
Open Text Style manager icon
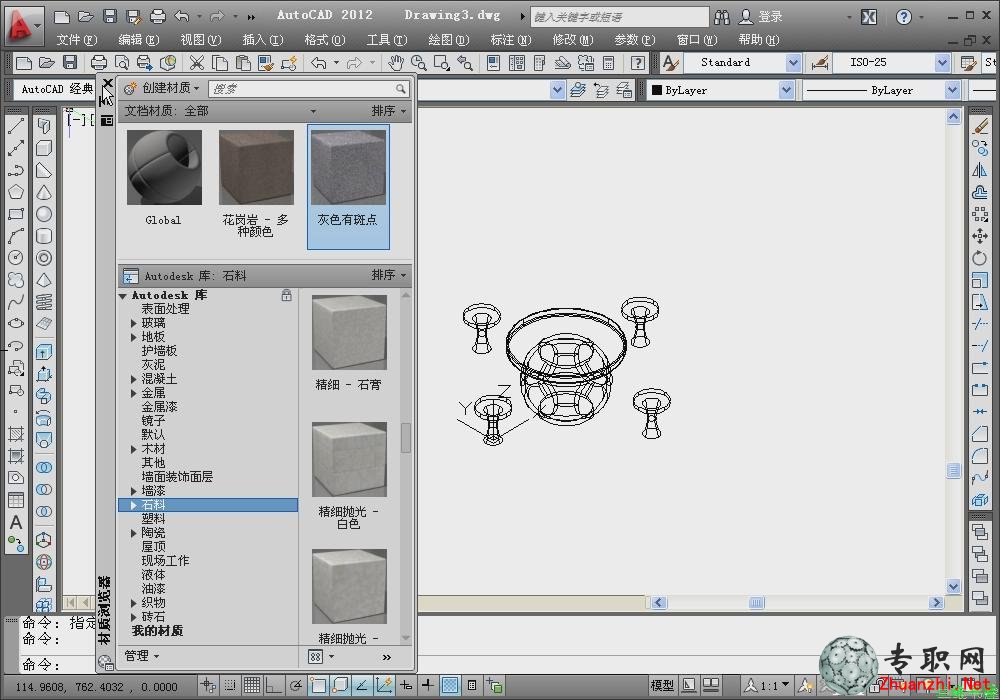click(x=670, y=62)
